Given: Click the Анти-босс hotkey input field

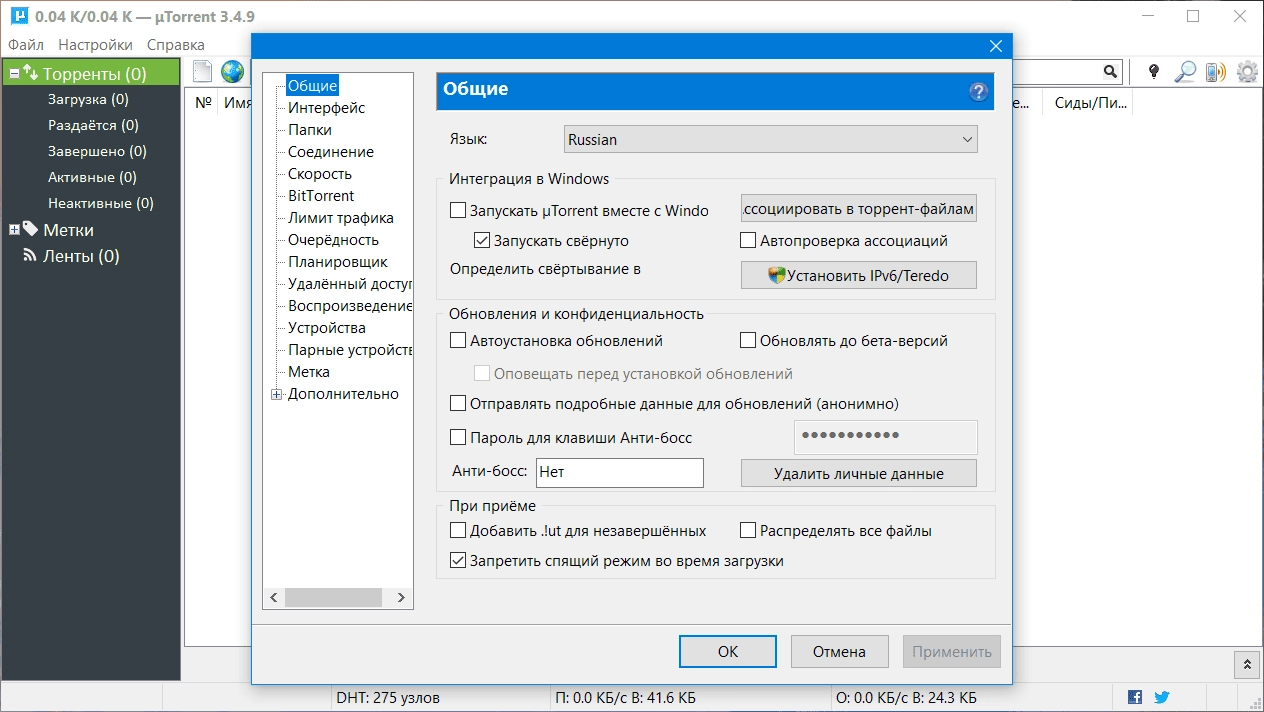Looking at the screenshot, I should click(620, 473).
